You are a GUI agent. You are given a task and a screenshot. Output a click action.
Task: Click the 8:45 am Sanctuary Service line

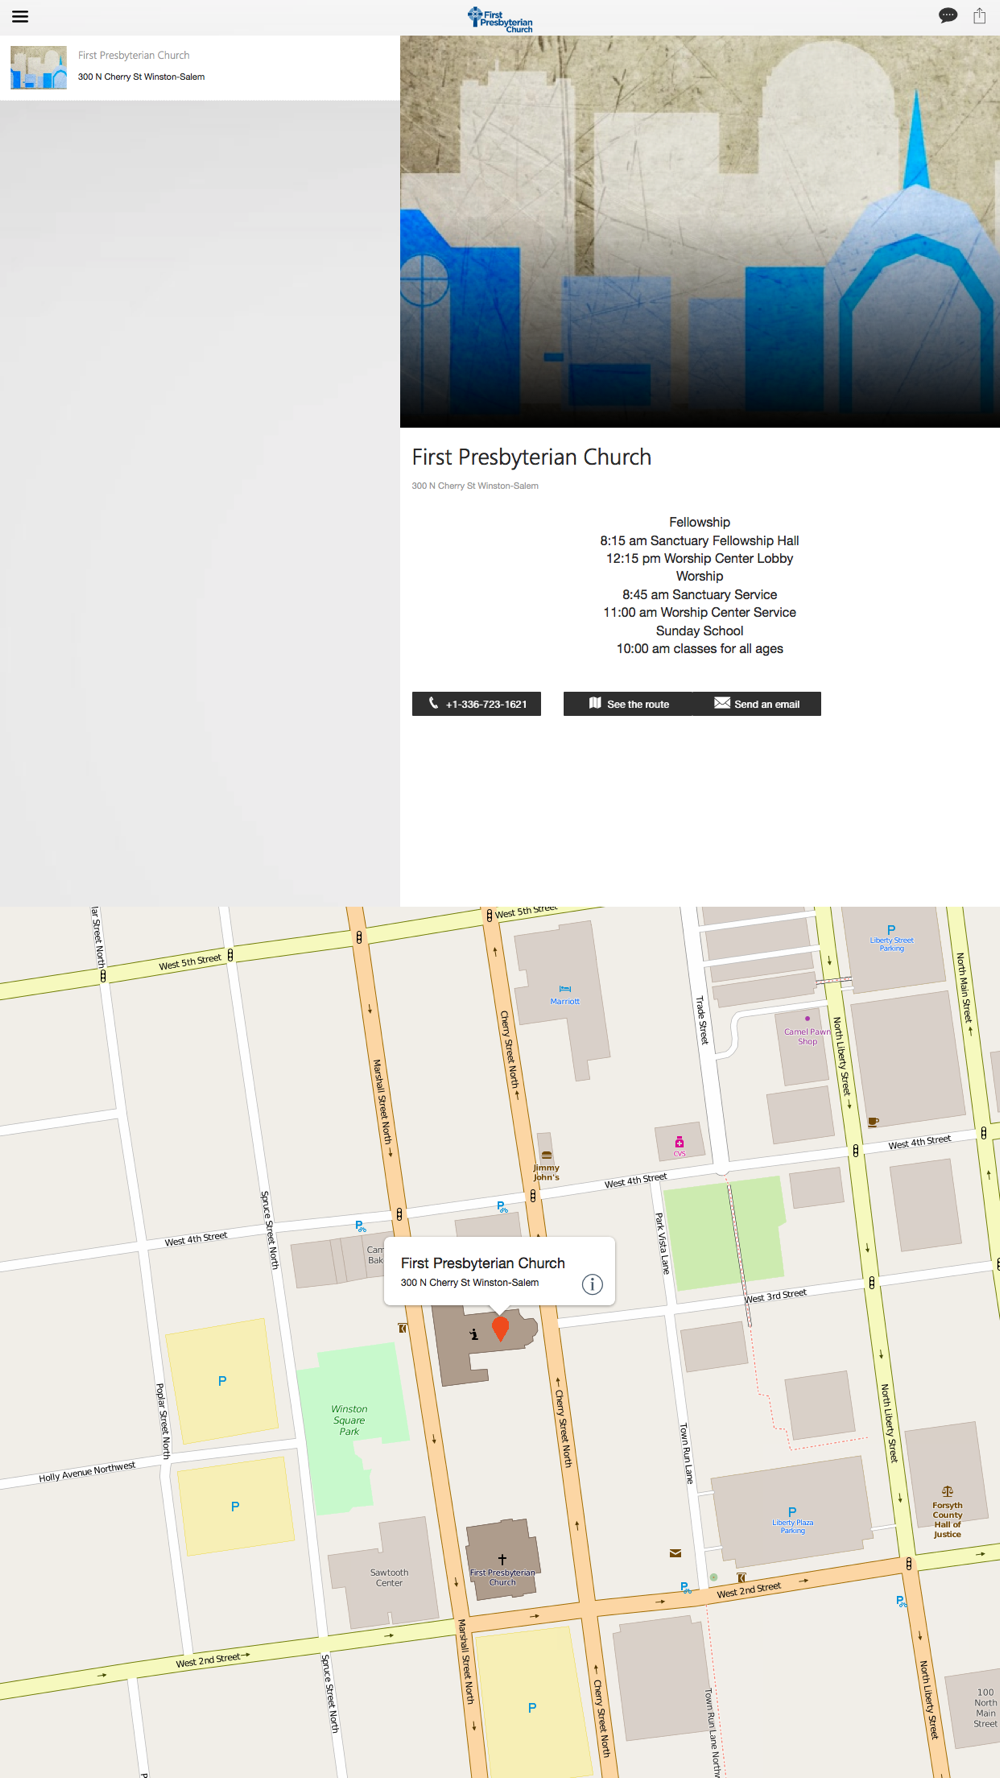coord(700,595)
